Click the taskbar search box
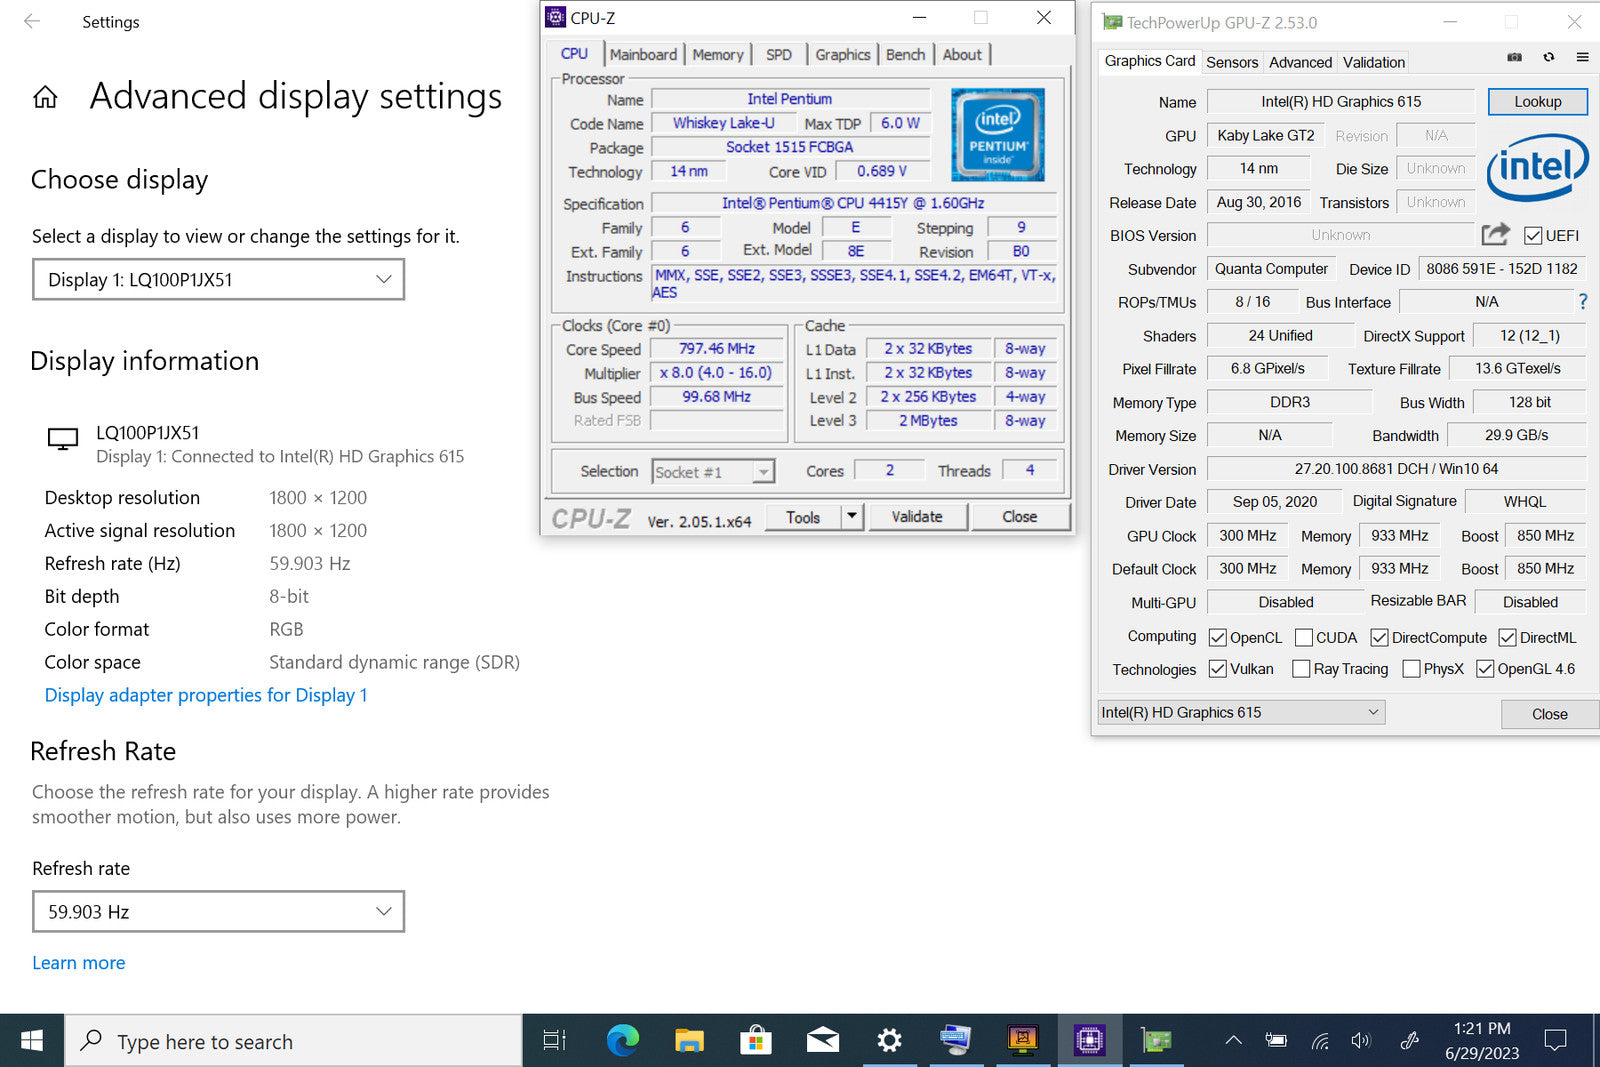1600x1067 pixels. [x=294, y=1042]
